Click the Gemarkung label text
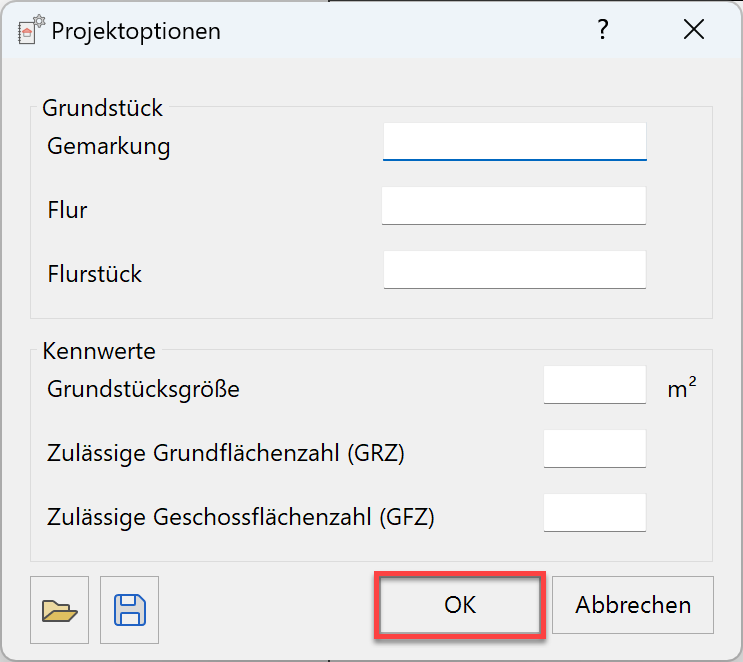This screenshot has height=662, width=743. 109,146
